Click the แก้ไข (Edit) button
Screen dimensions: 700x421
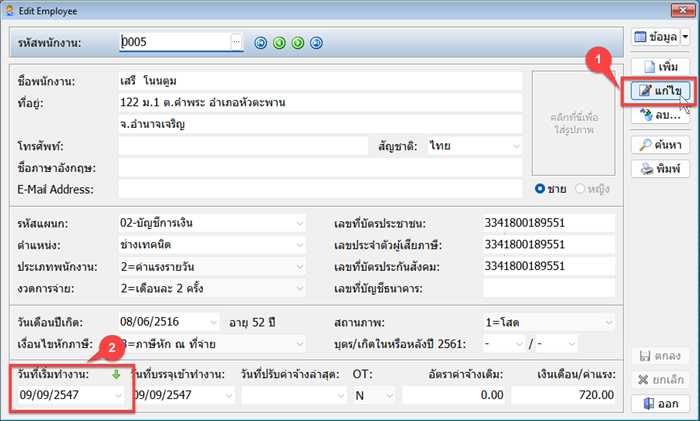pos(655,91)
